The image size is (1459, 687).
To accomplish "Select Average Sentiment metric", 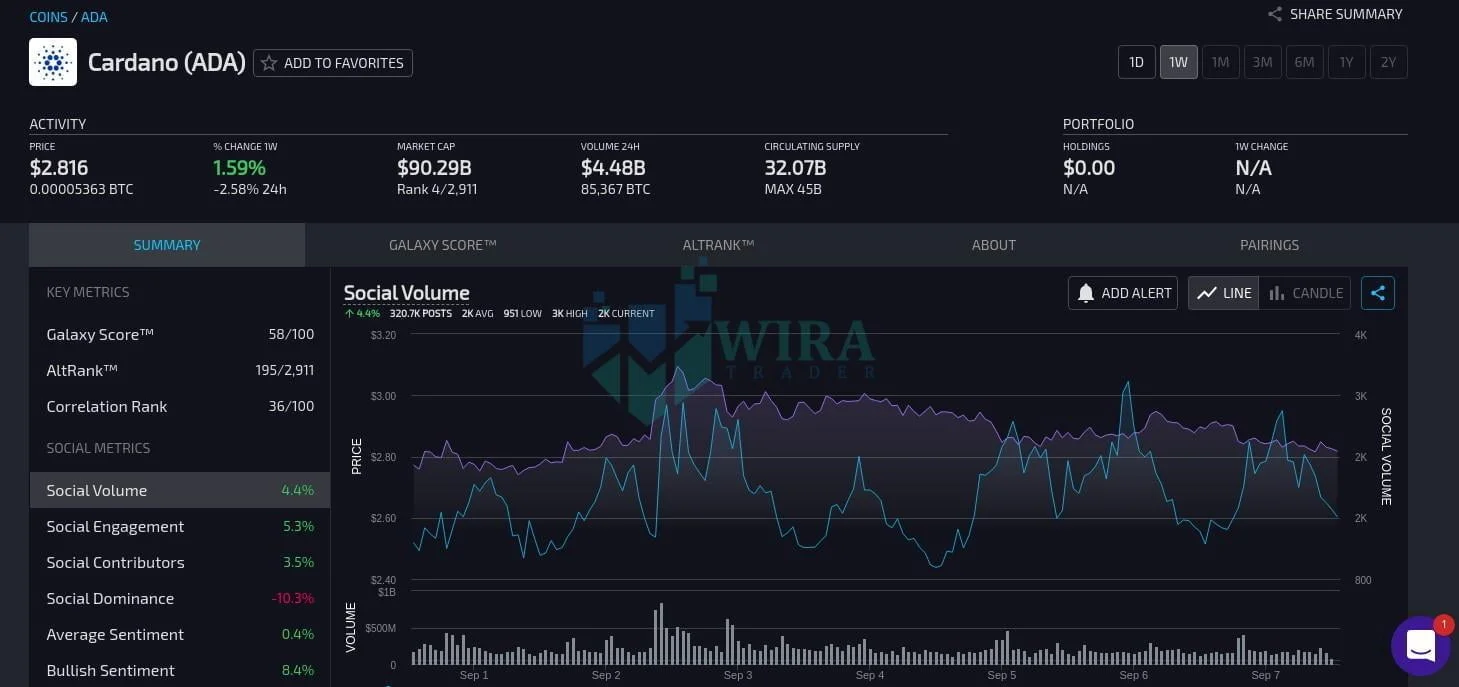I will [180, 634].
